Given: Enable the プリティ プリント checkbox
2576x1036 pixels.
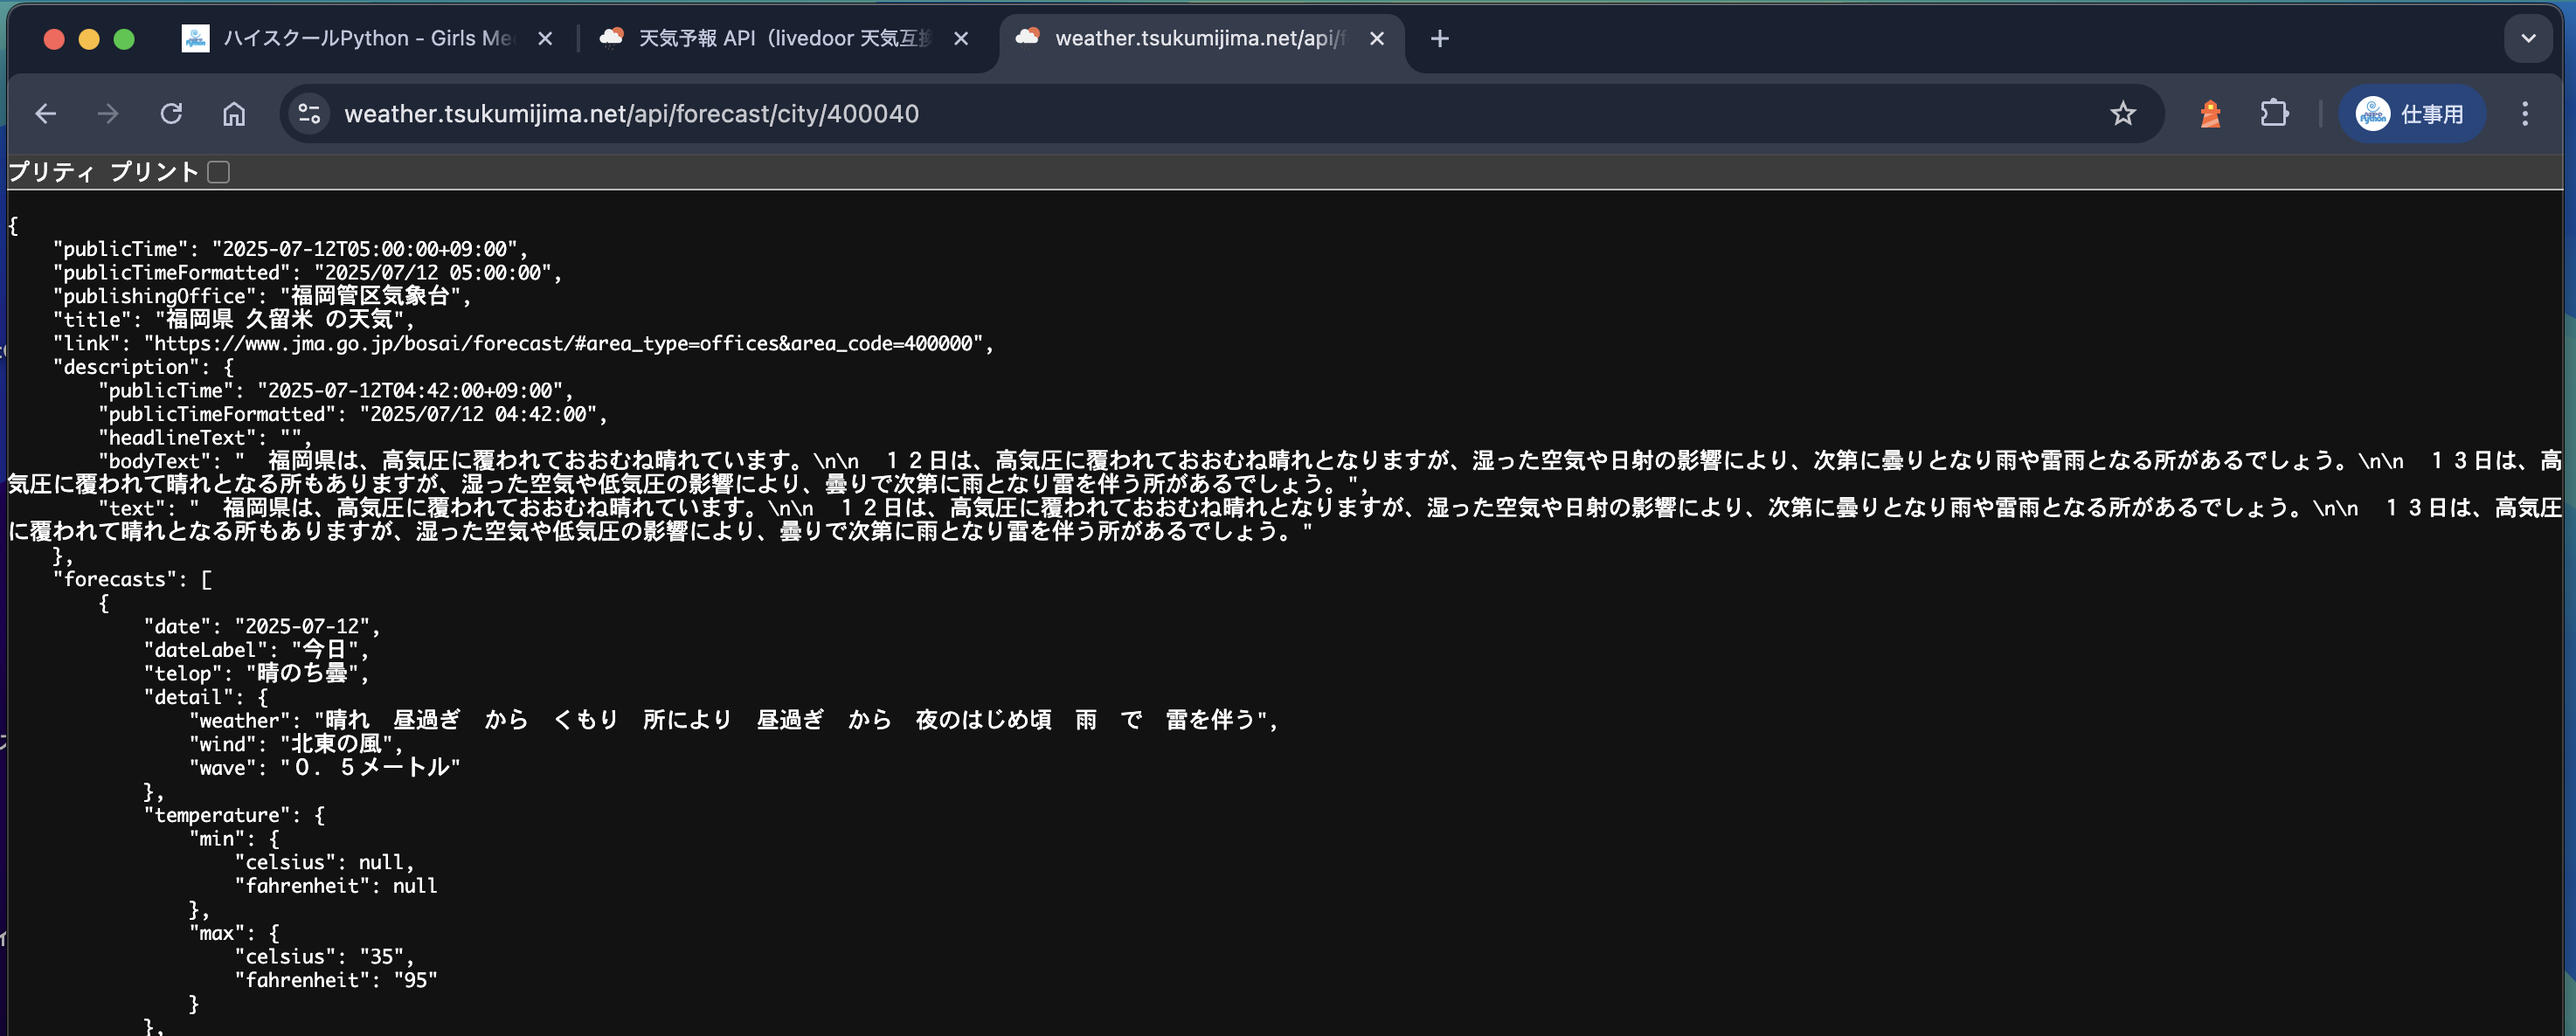Looking at the screenshot, I should point(219,172).
